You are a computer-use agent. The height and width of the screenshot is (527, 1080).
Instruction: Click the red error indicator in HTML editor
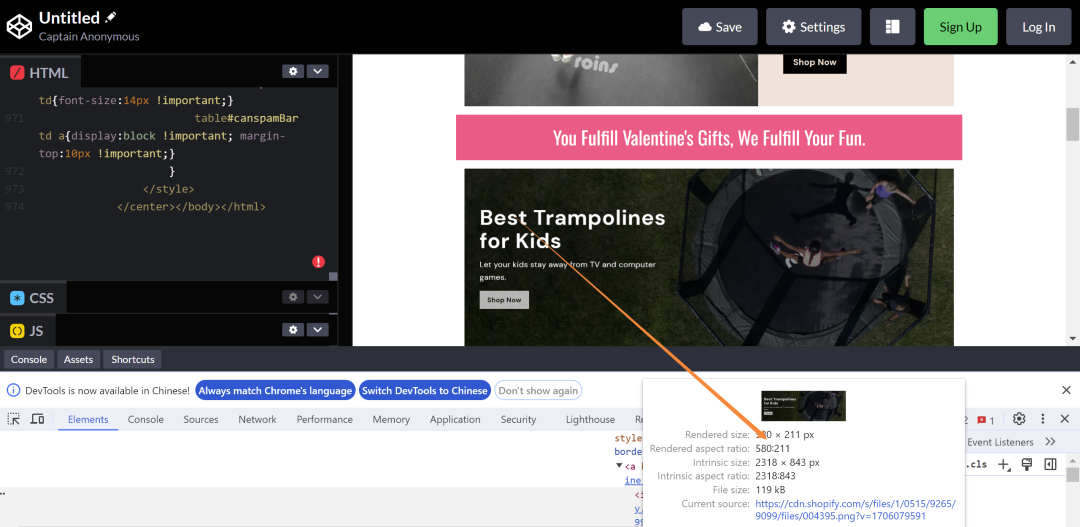318,262
